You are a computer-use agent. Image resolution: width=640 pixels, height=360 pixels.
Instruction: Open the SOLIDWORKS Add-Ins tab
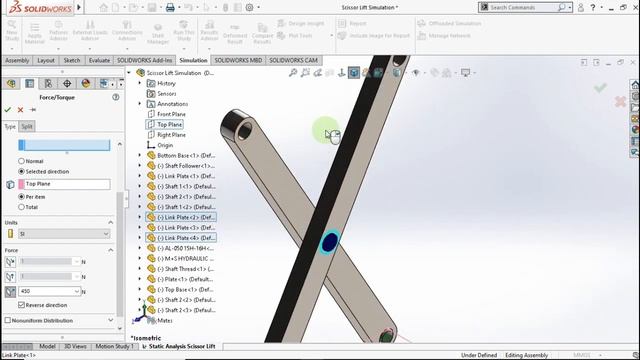coord(144,60)
